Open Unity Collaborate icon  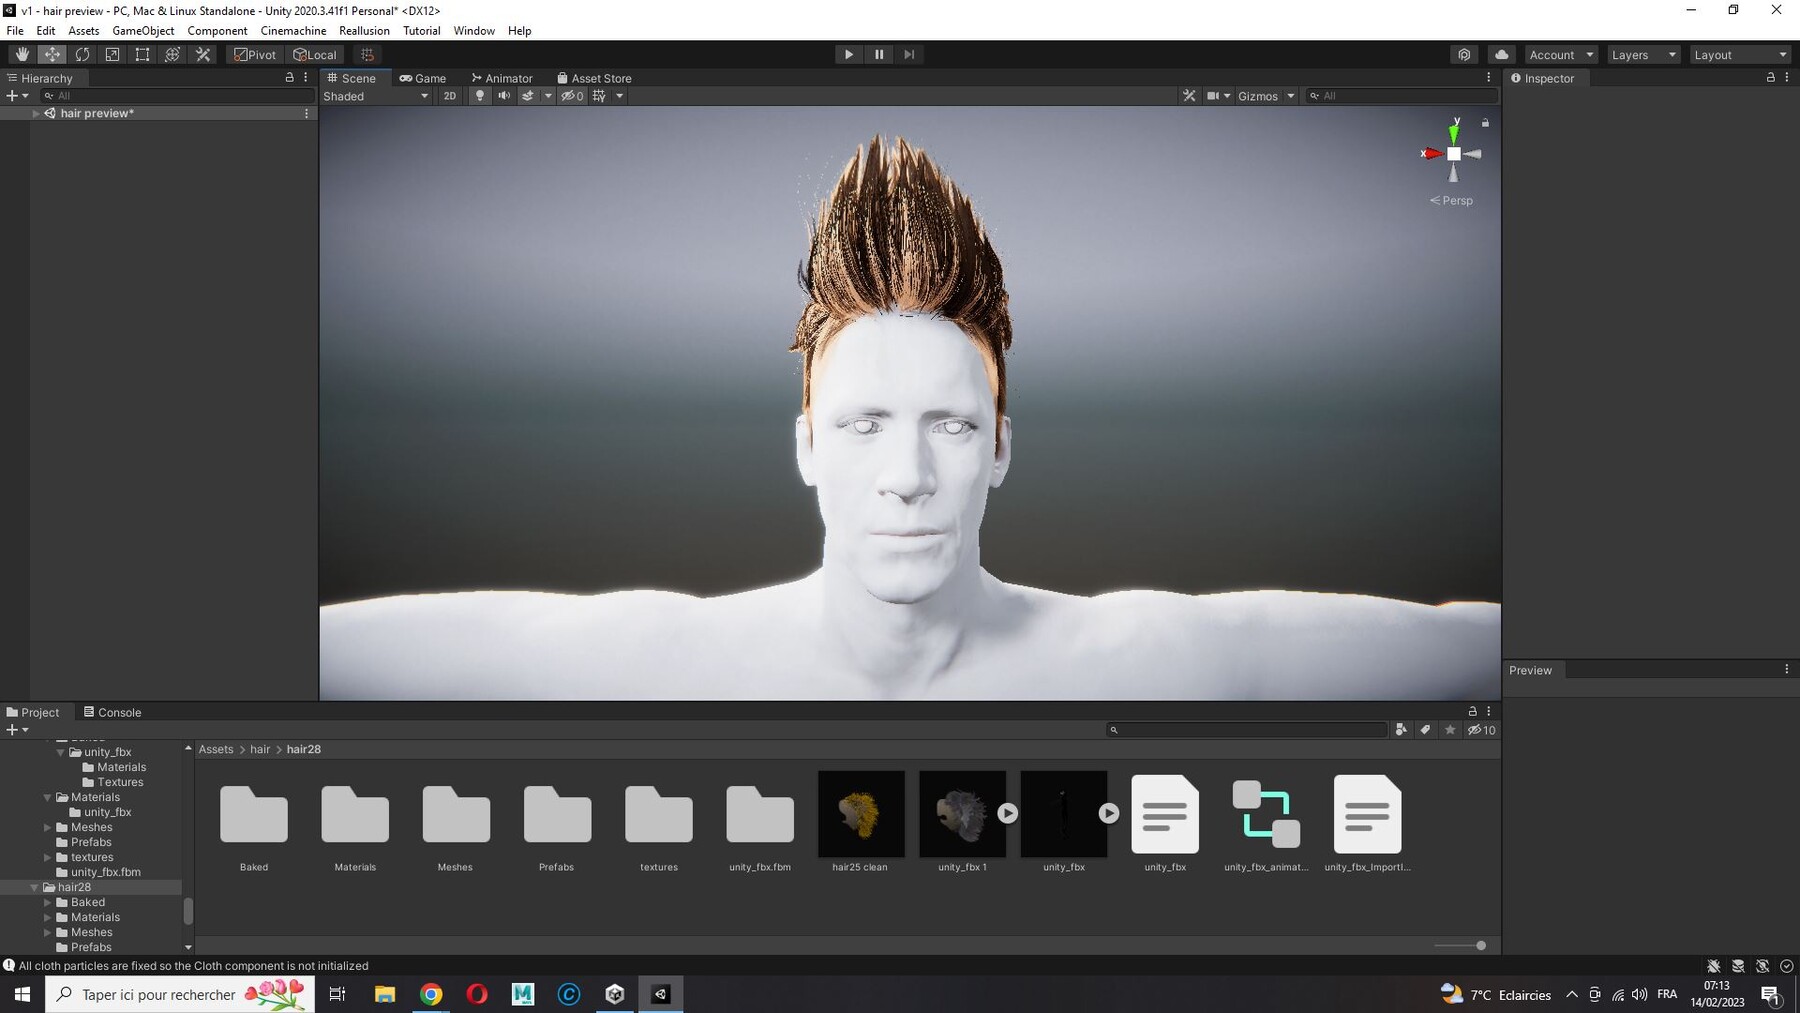1464,55
